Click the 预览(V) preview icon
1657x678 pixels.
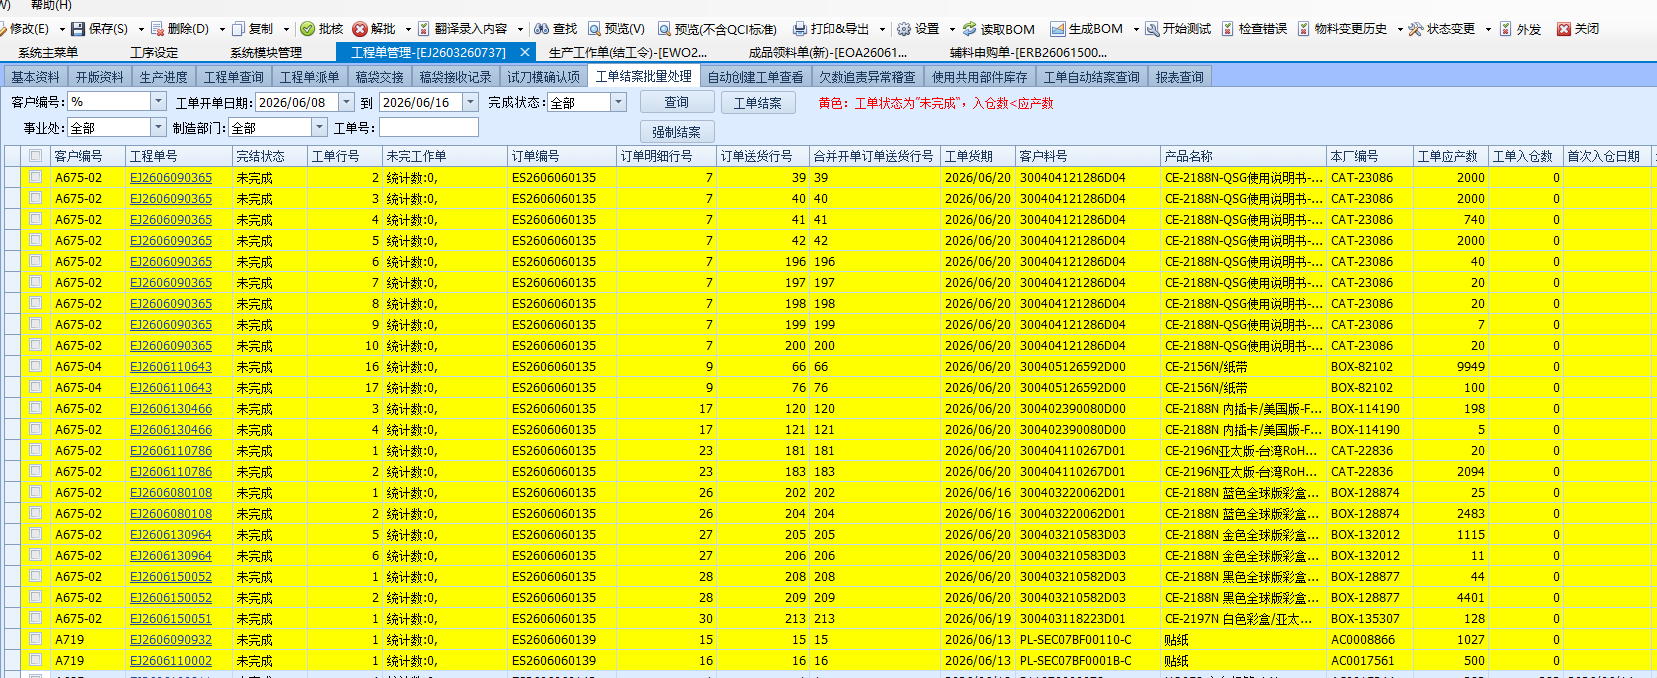click(x=594, y=29)
